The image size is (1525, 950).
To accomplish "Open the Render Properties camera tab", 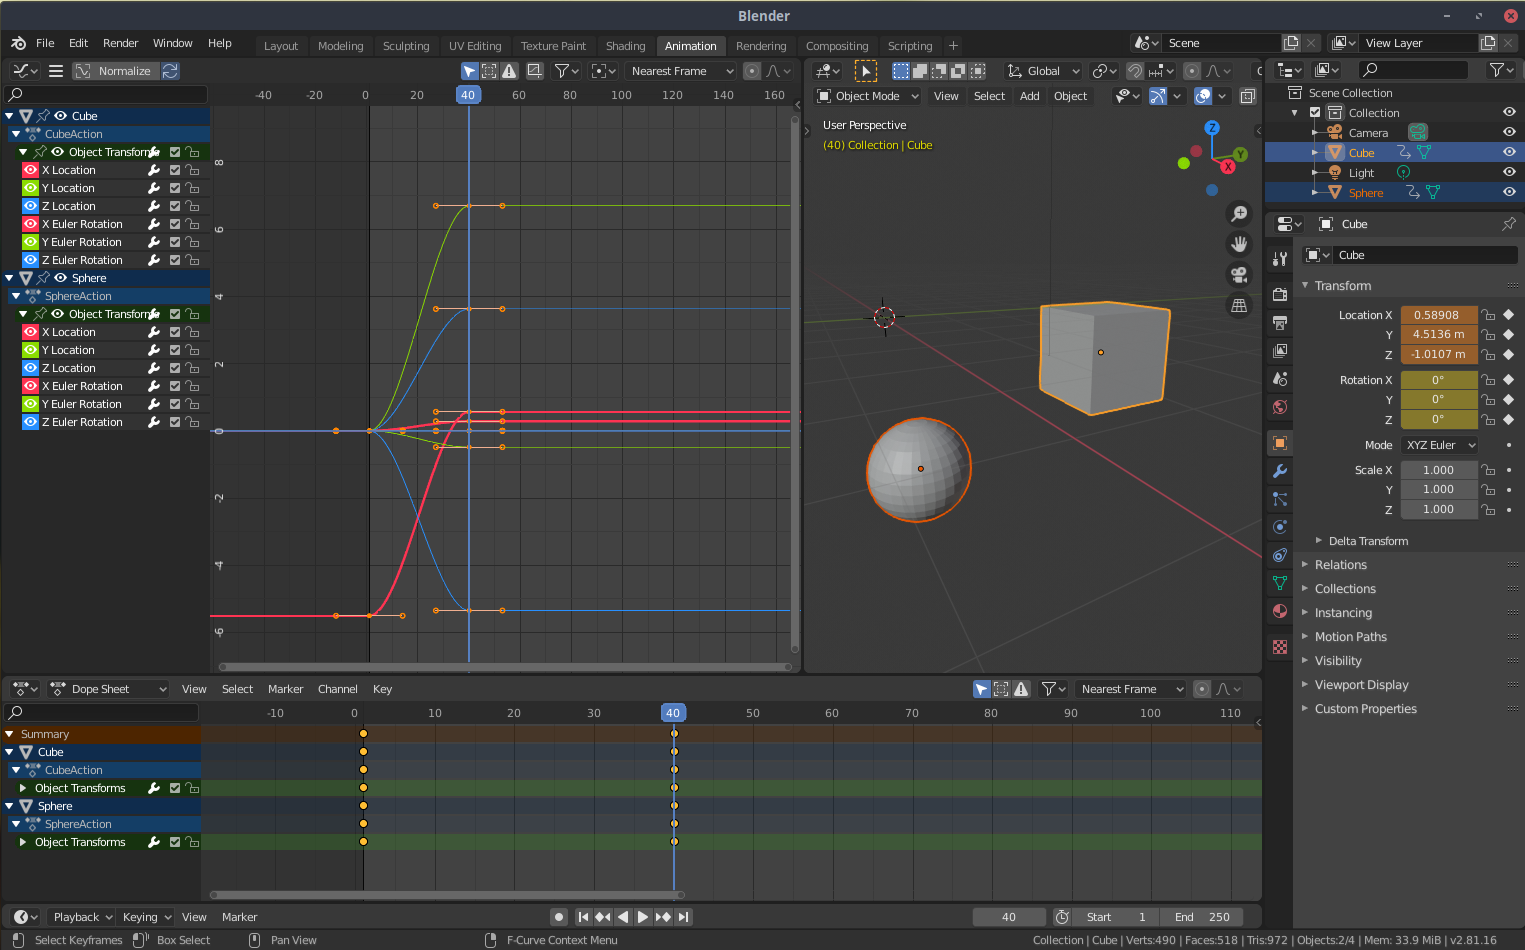I will pos(1279,296).
